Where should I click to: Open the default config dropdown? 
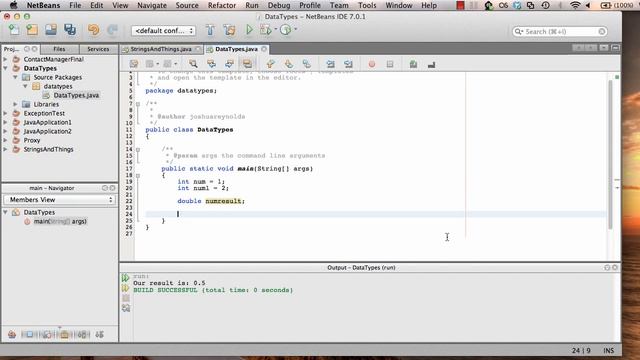(x=163, y=31)
